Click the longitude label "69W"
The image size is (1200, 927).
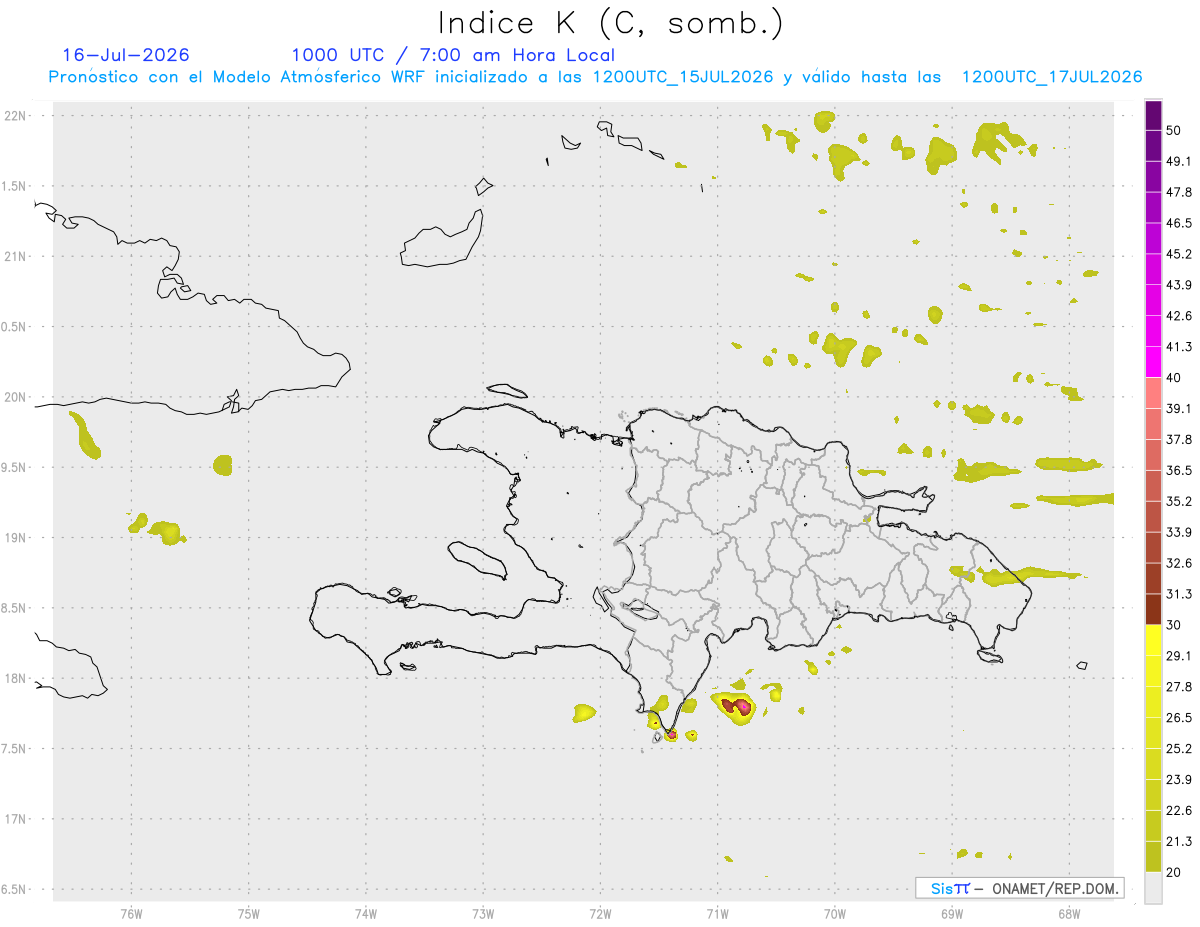pos(951,913)
